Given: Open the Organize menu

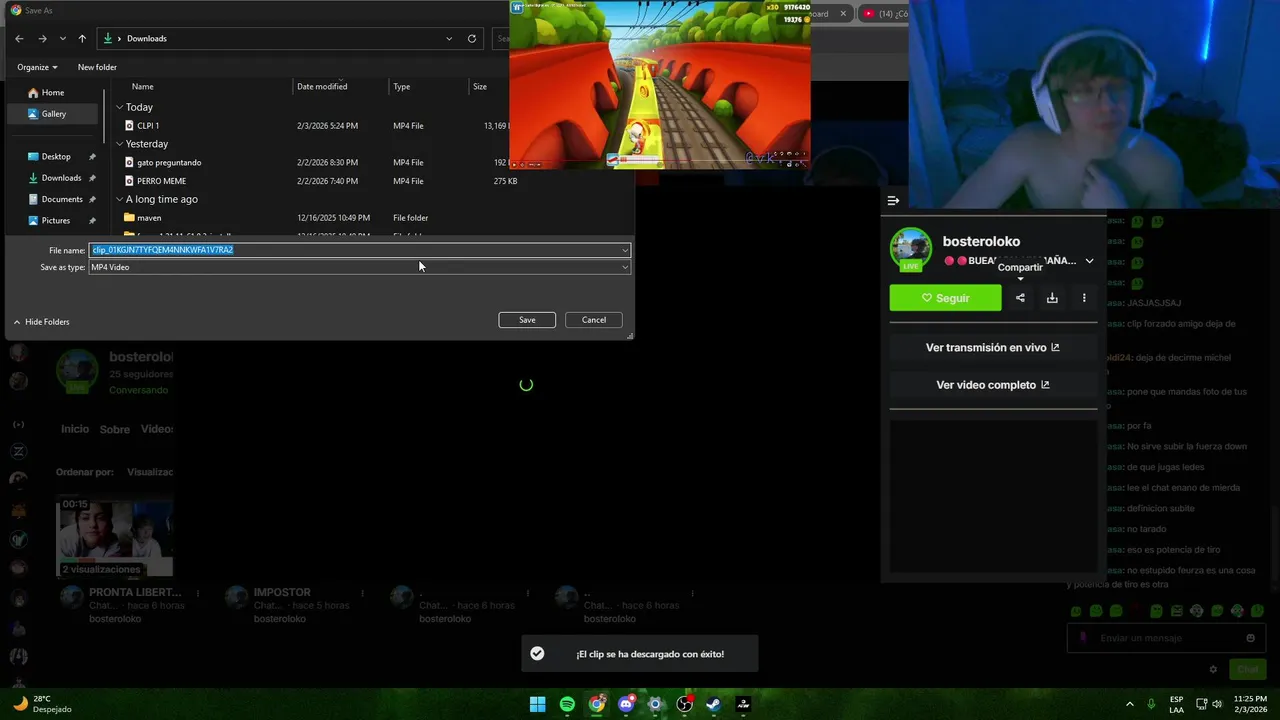Looking at the screenshot, I should [37, 67].
